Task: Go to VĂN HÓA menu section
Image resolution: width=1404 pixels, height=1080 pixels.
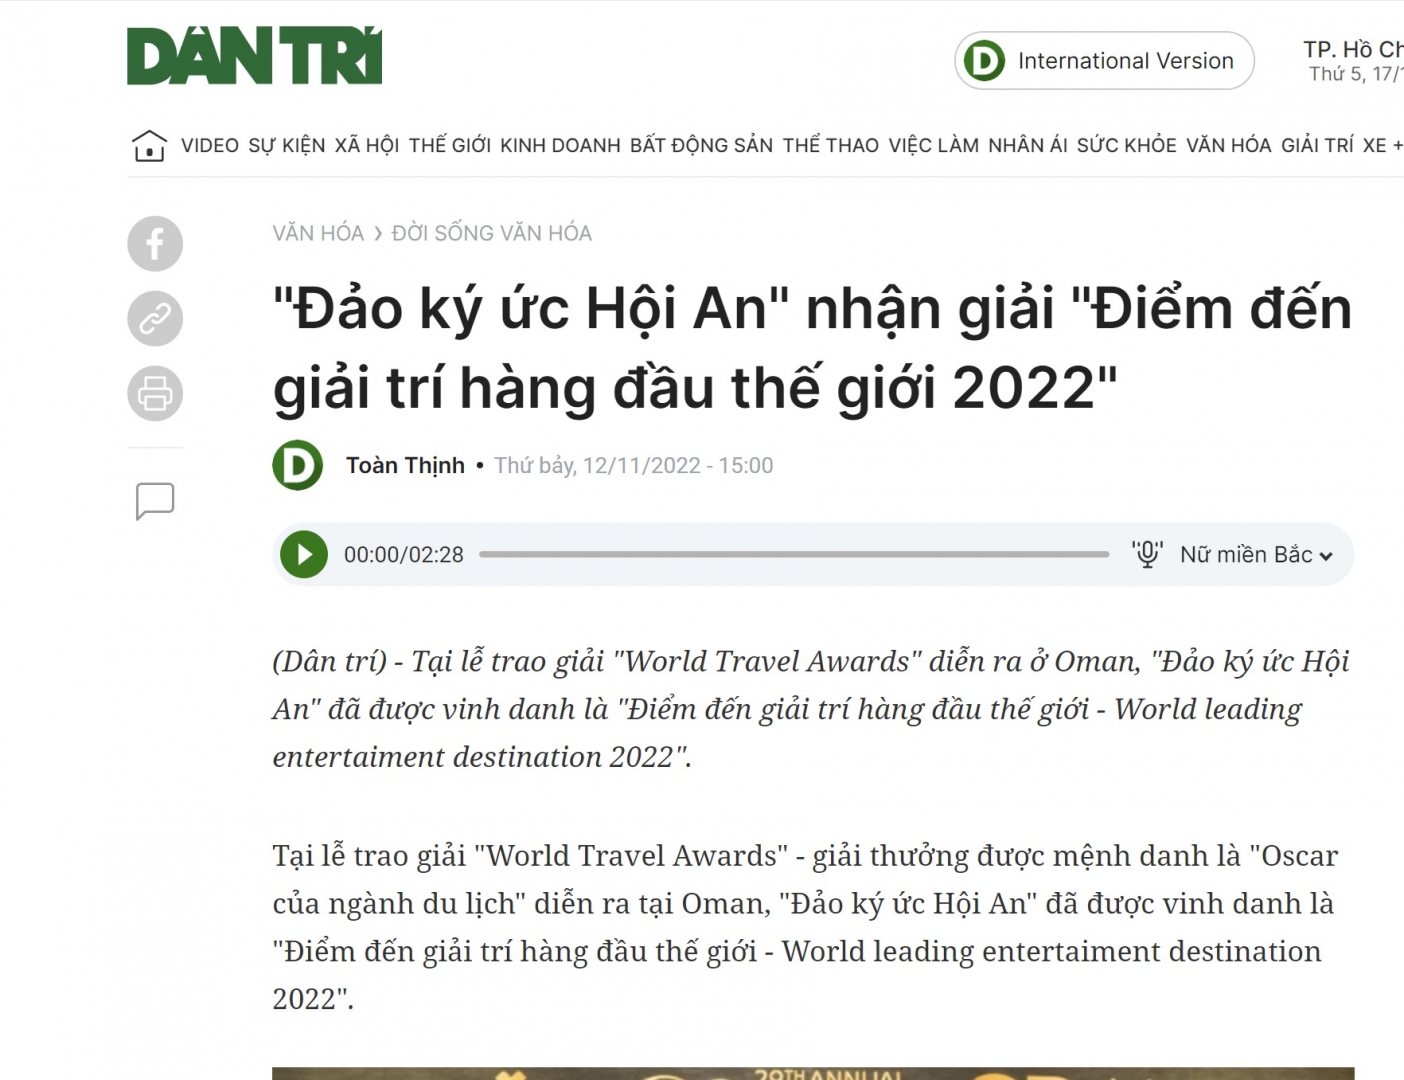Action: coord(1229,146)
